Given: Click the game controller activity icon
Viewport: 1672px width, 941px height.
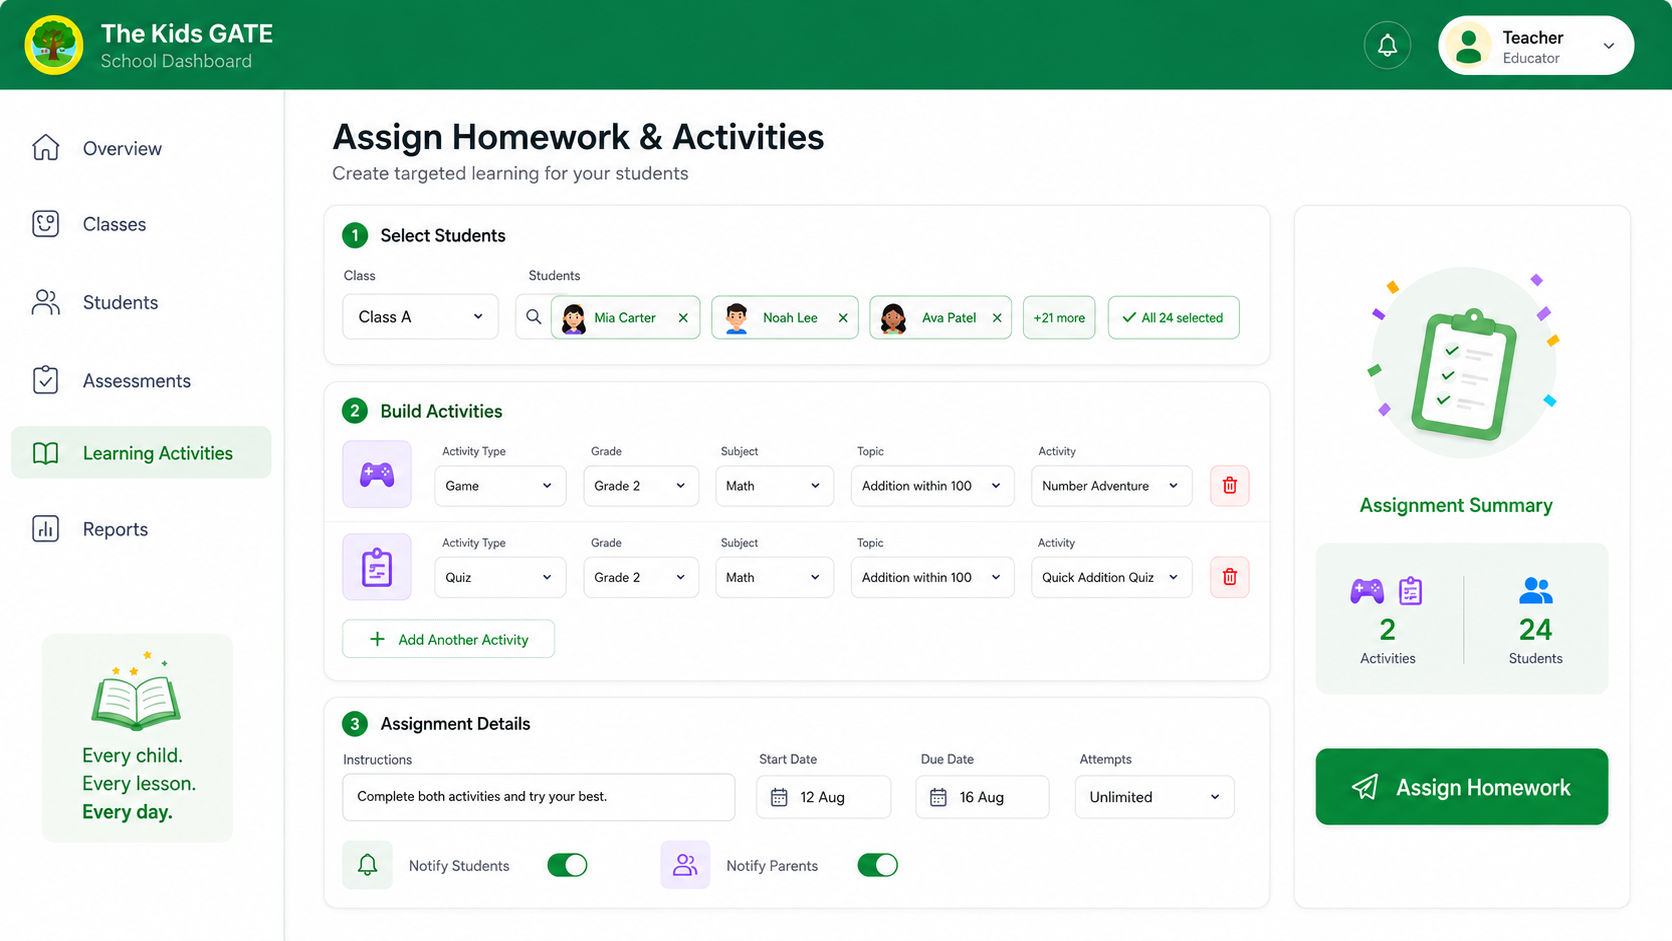Looking at the screenshot, I should click(377, 474).
